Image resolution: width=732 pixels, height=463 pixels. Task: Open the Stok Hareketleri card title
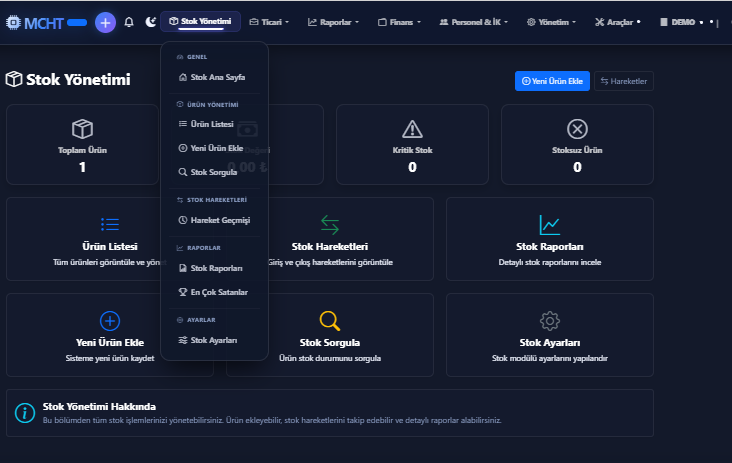[330, 246]
